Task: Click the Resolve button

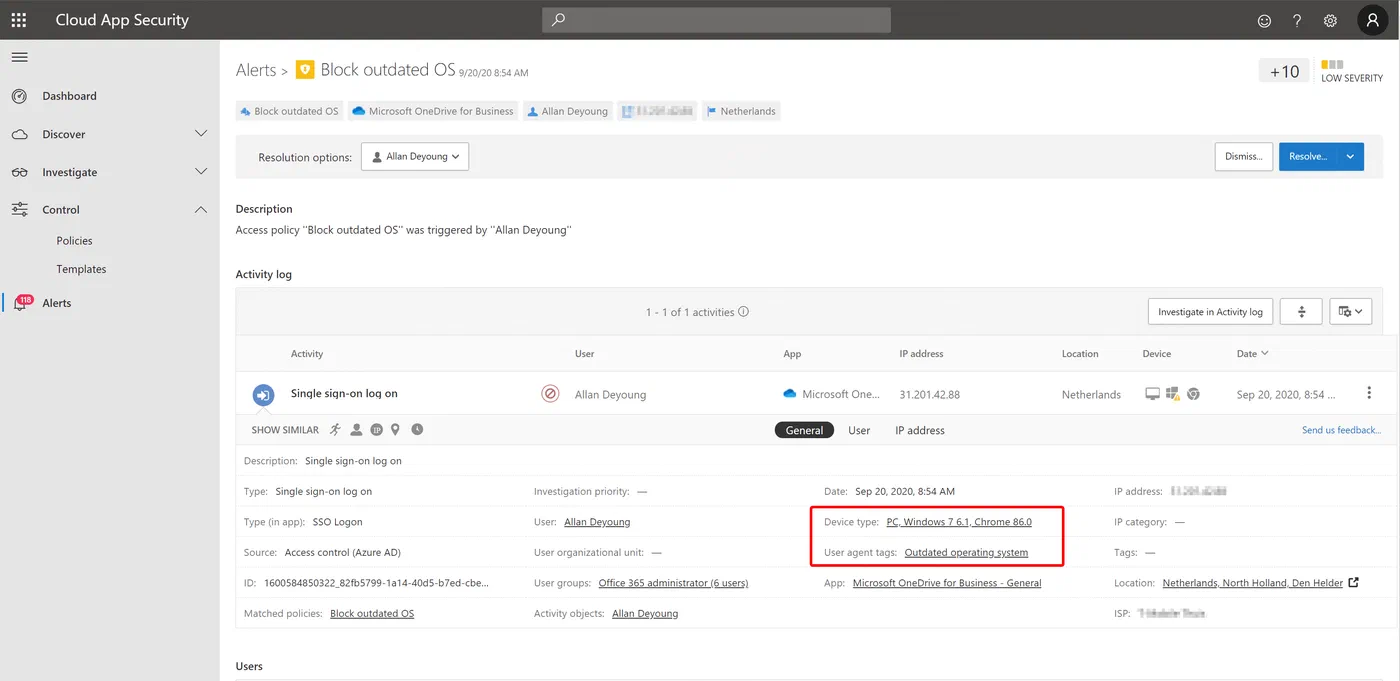Action: coord(1308,157)
